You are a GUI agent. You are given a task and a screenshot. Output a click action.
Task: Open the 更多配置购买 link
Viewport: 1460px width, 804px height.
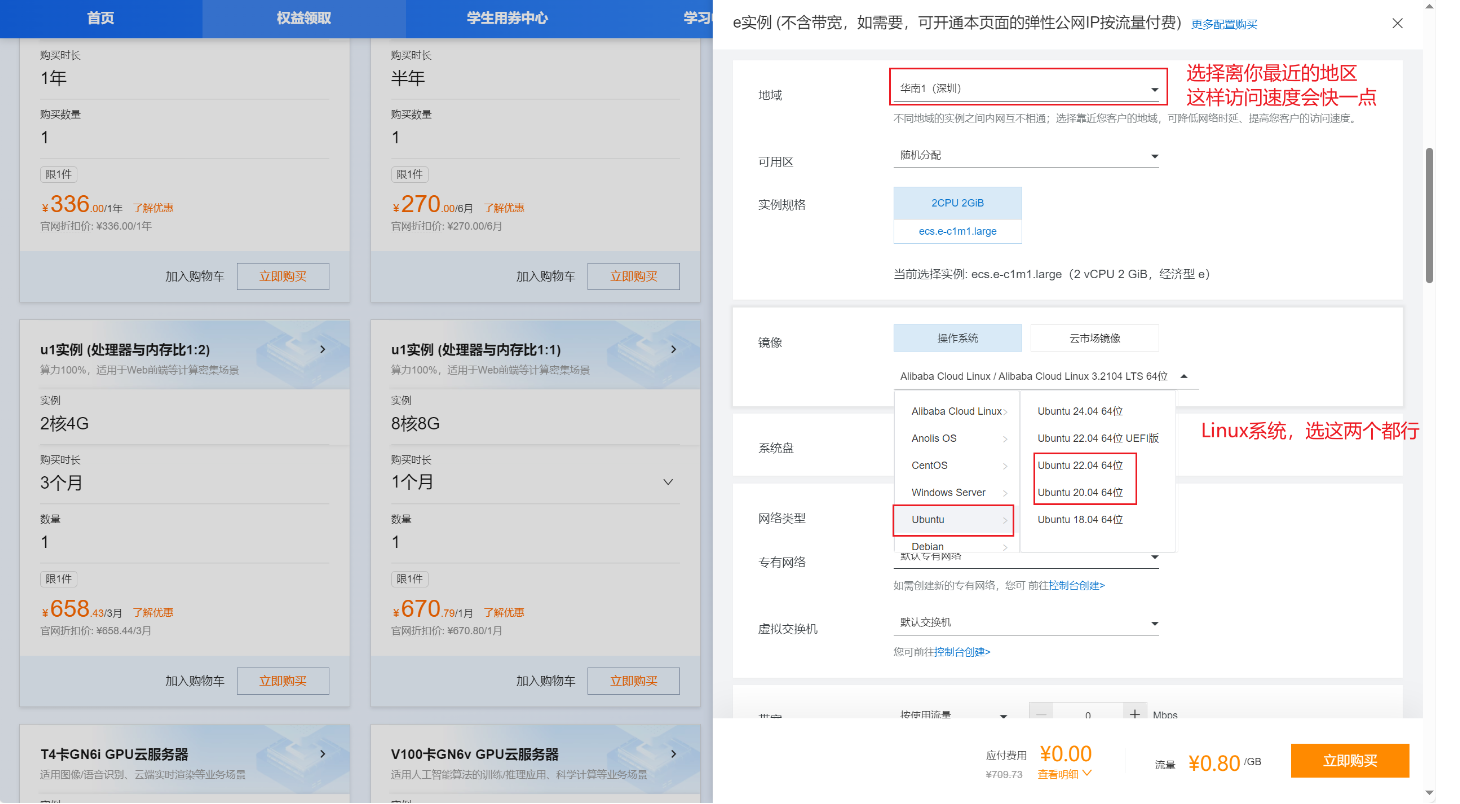pos(1224,24)
